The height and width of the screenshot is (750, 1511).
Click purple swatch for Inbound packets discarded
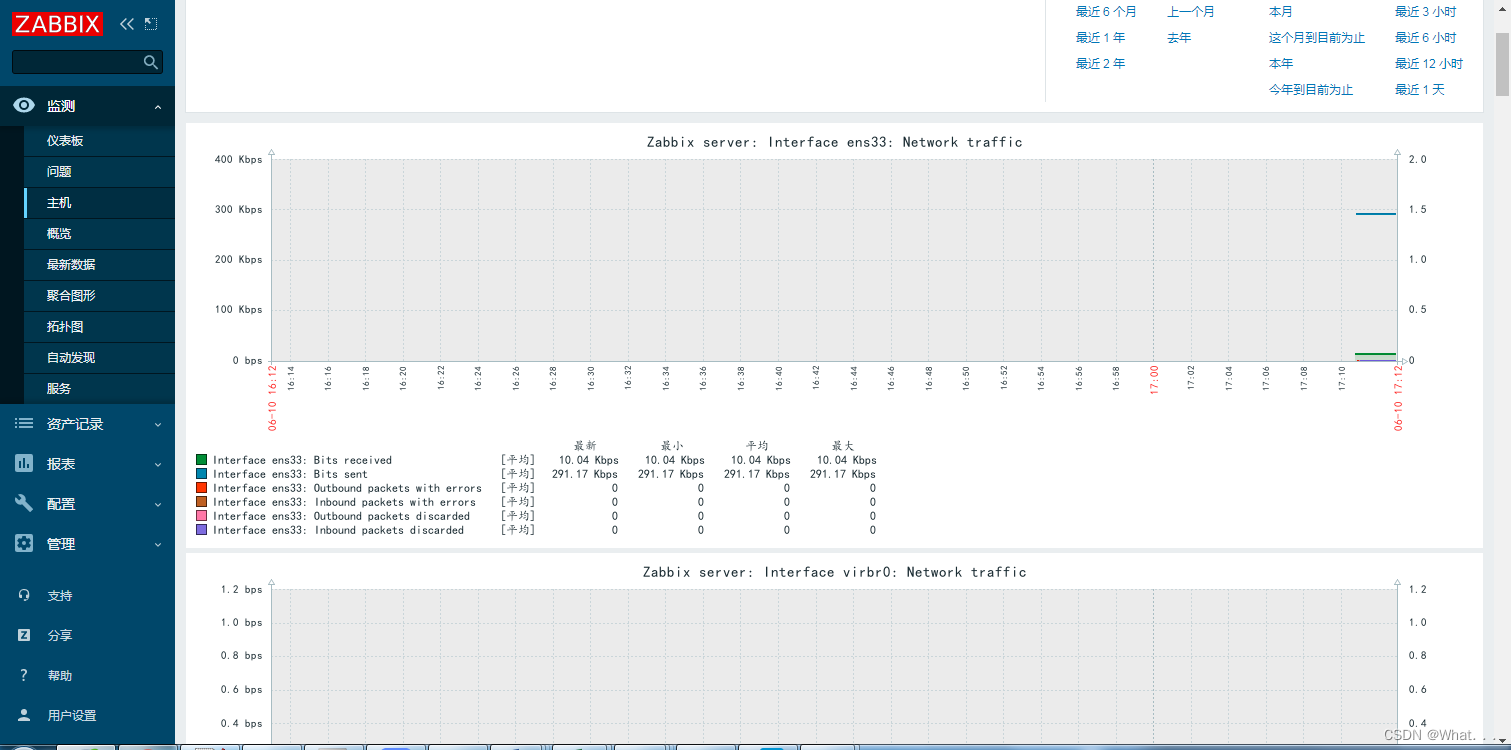pyautogui.click(x=202, y=530)
